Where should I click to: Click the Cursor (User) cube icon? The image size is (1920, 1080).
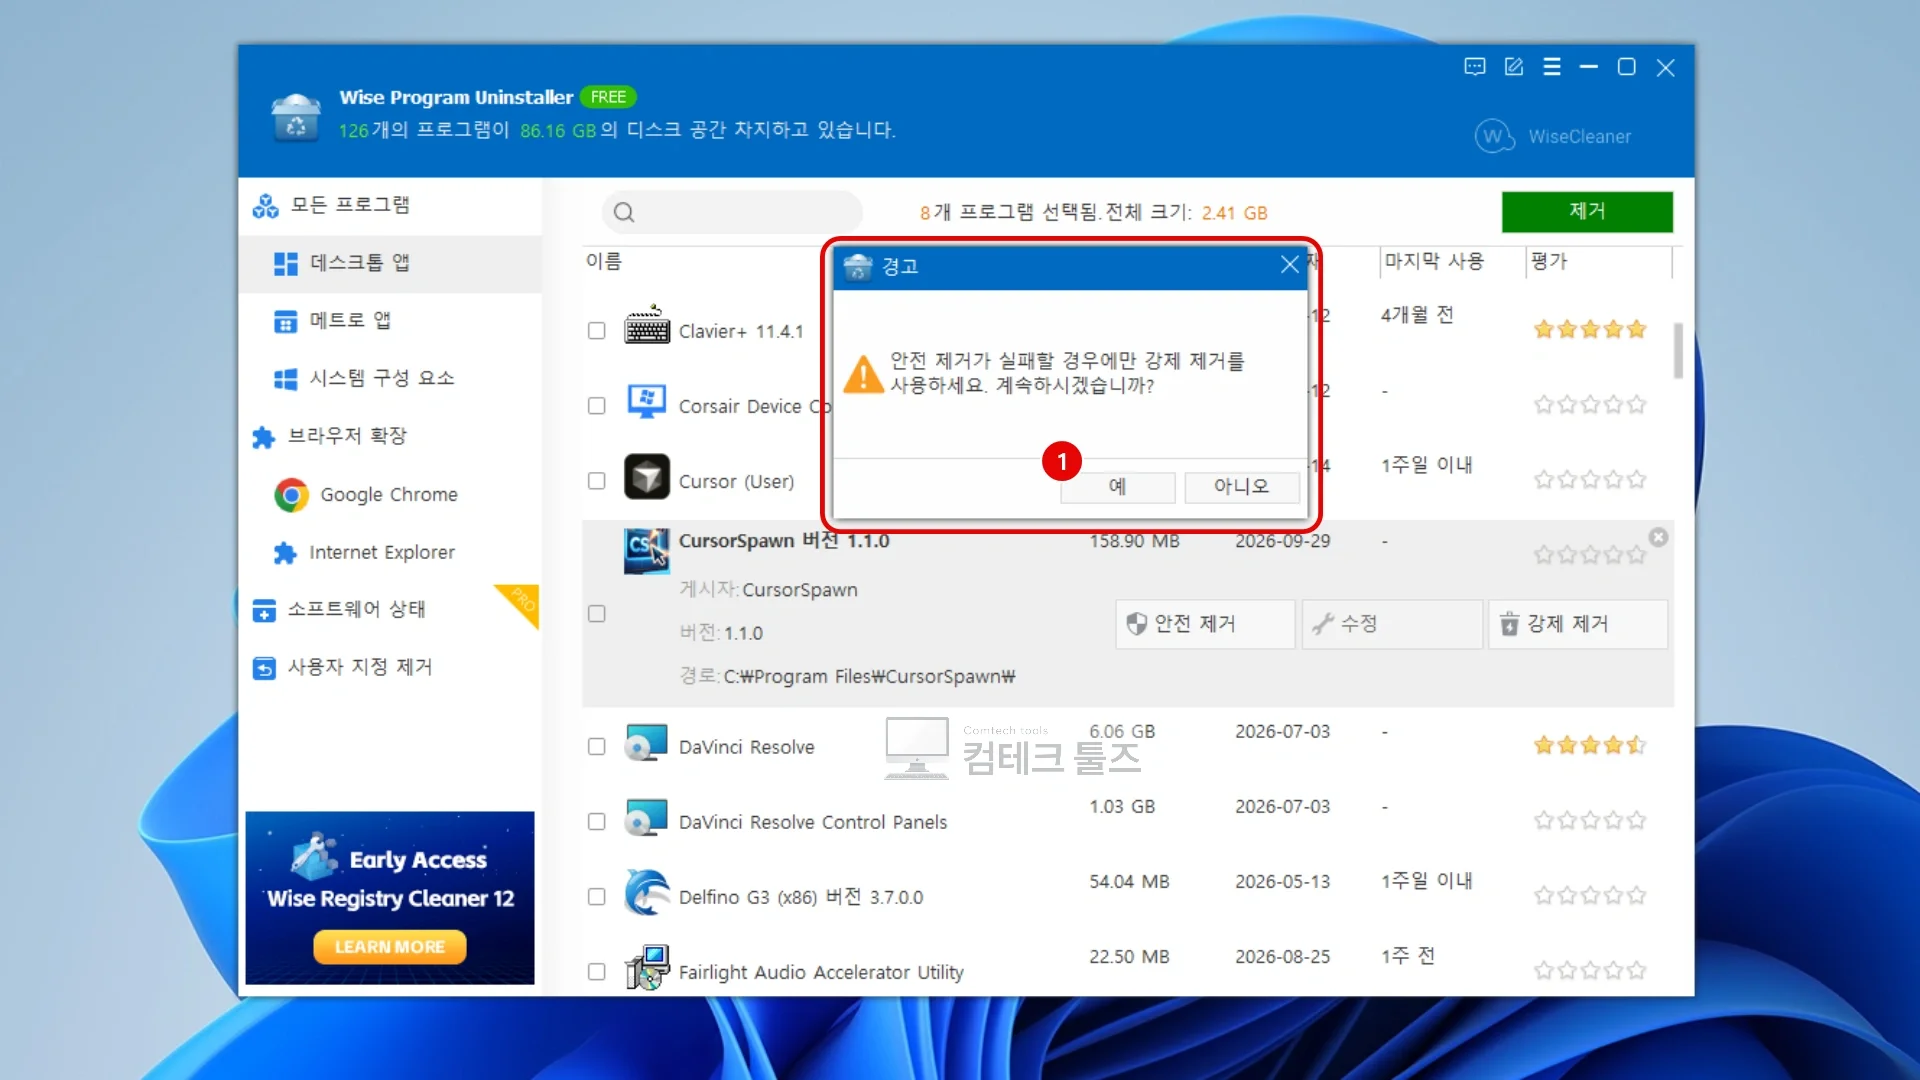pos(647,476)
